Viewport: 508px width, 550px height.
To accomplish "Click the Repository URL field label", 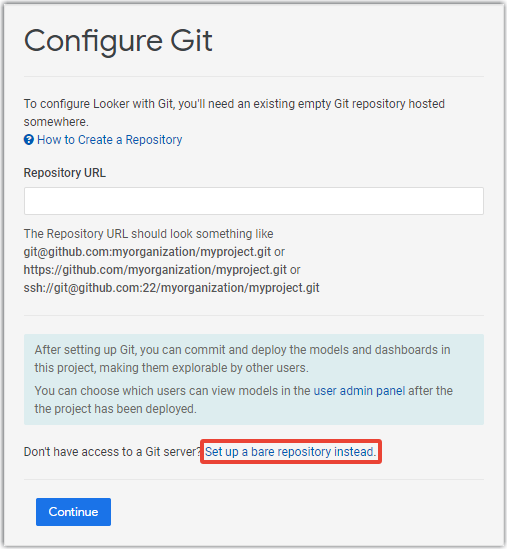I will coord(65,173).
